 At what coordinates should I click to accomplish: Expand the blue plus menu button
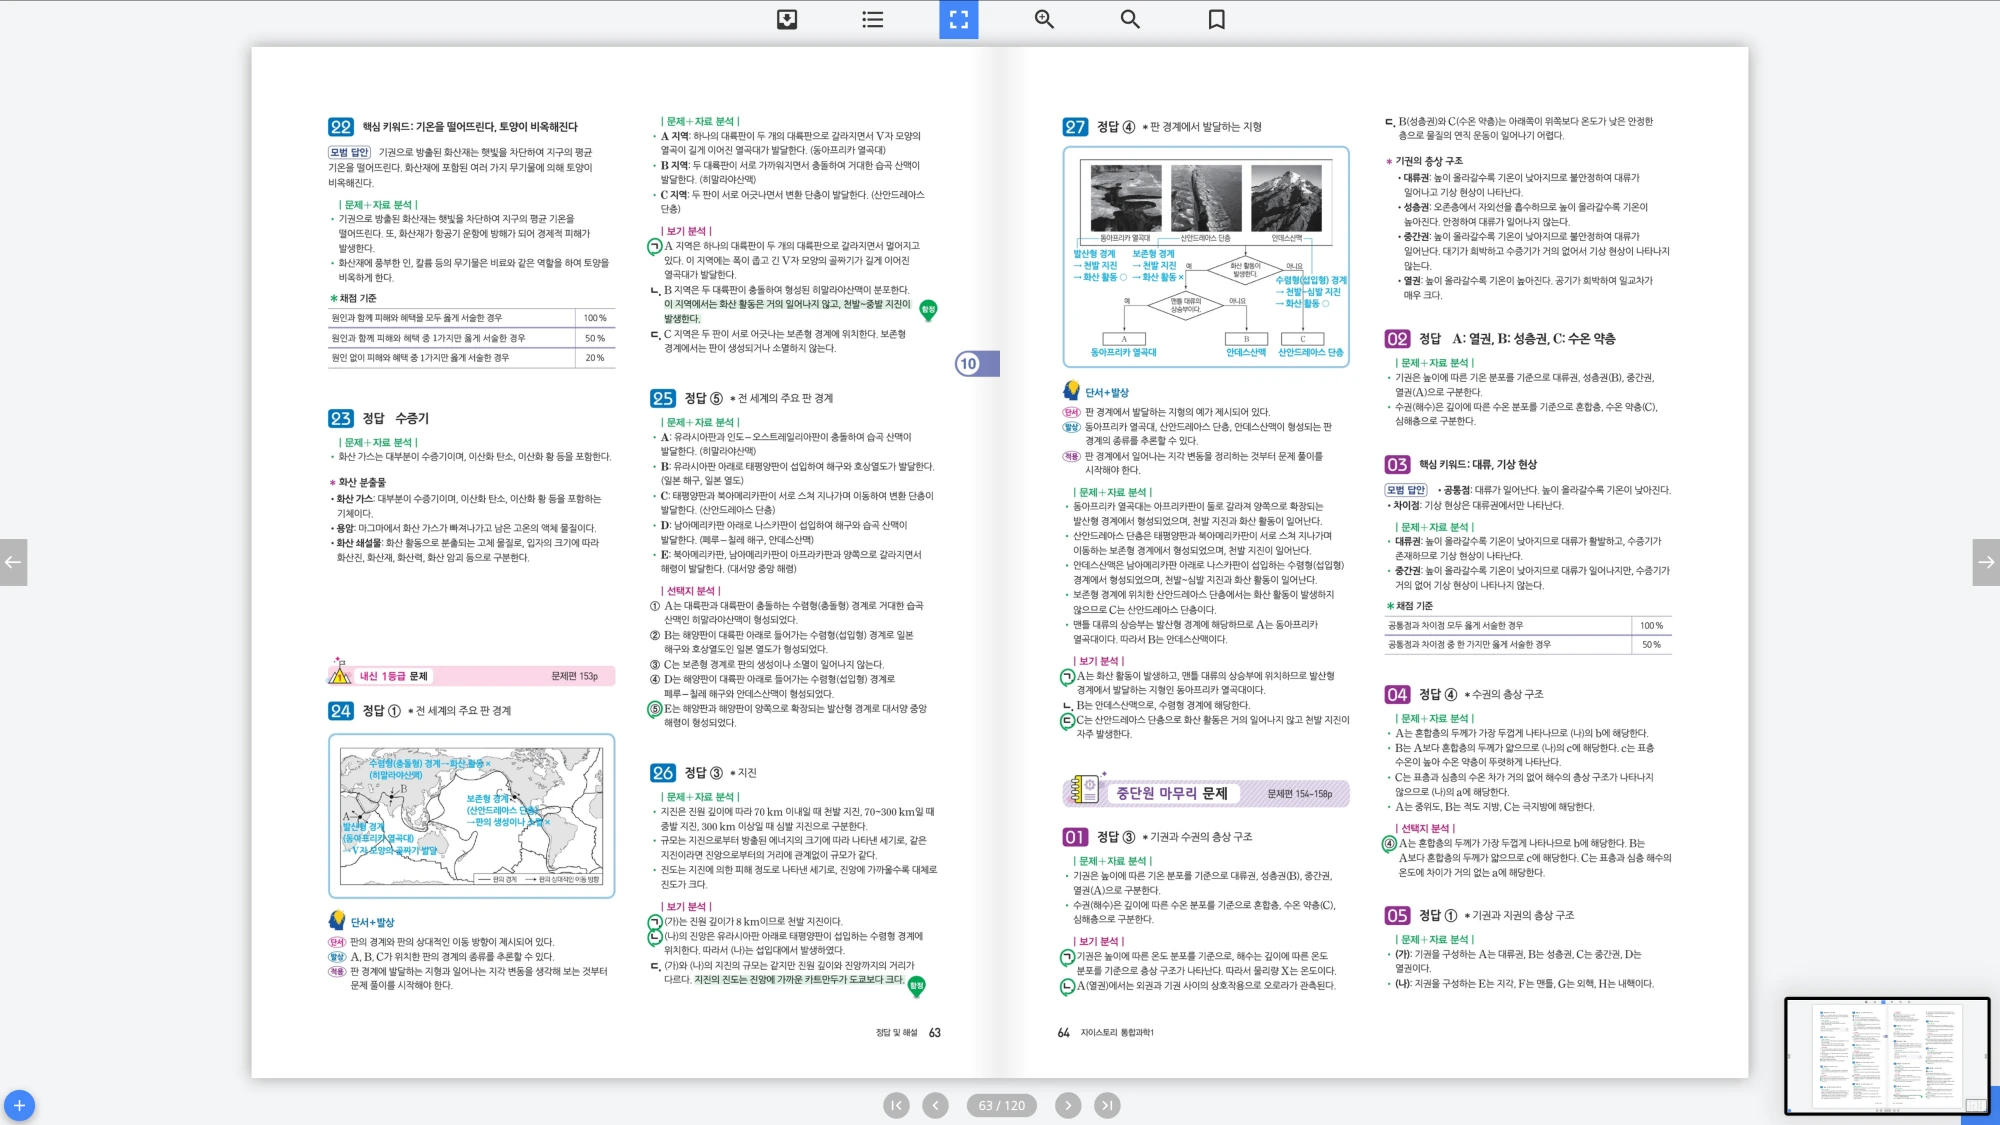(x=19, y=1105)
